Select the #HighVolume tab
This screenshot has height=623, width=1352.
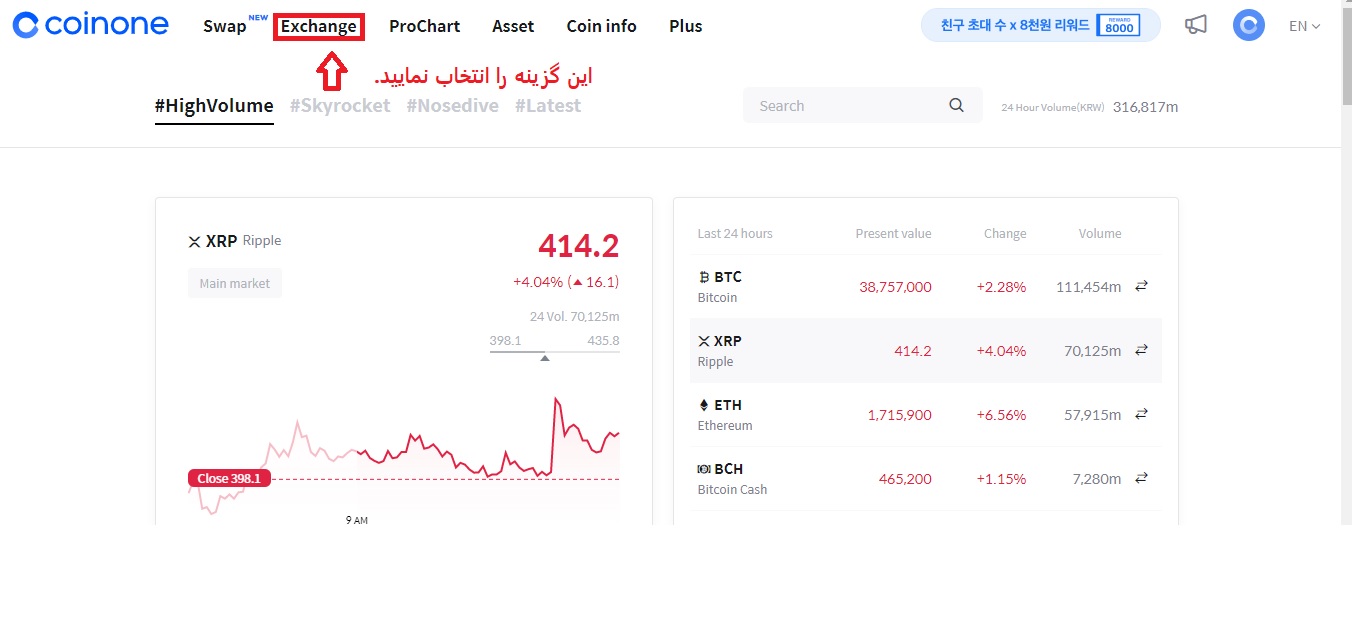pyautogui.click(x=214, y=105)
